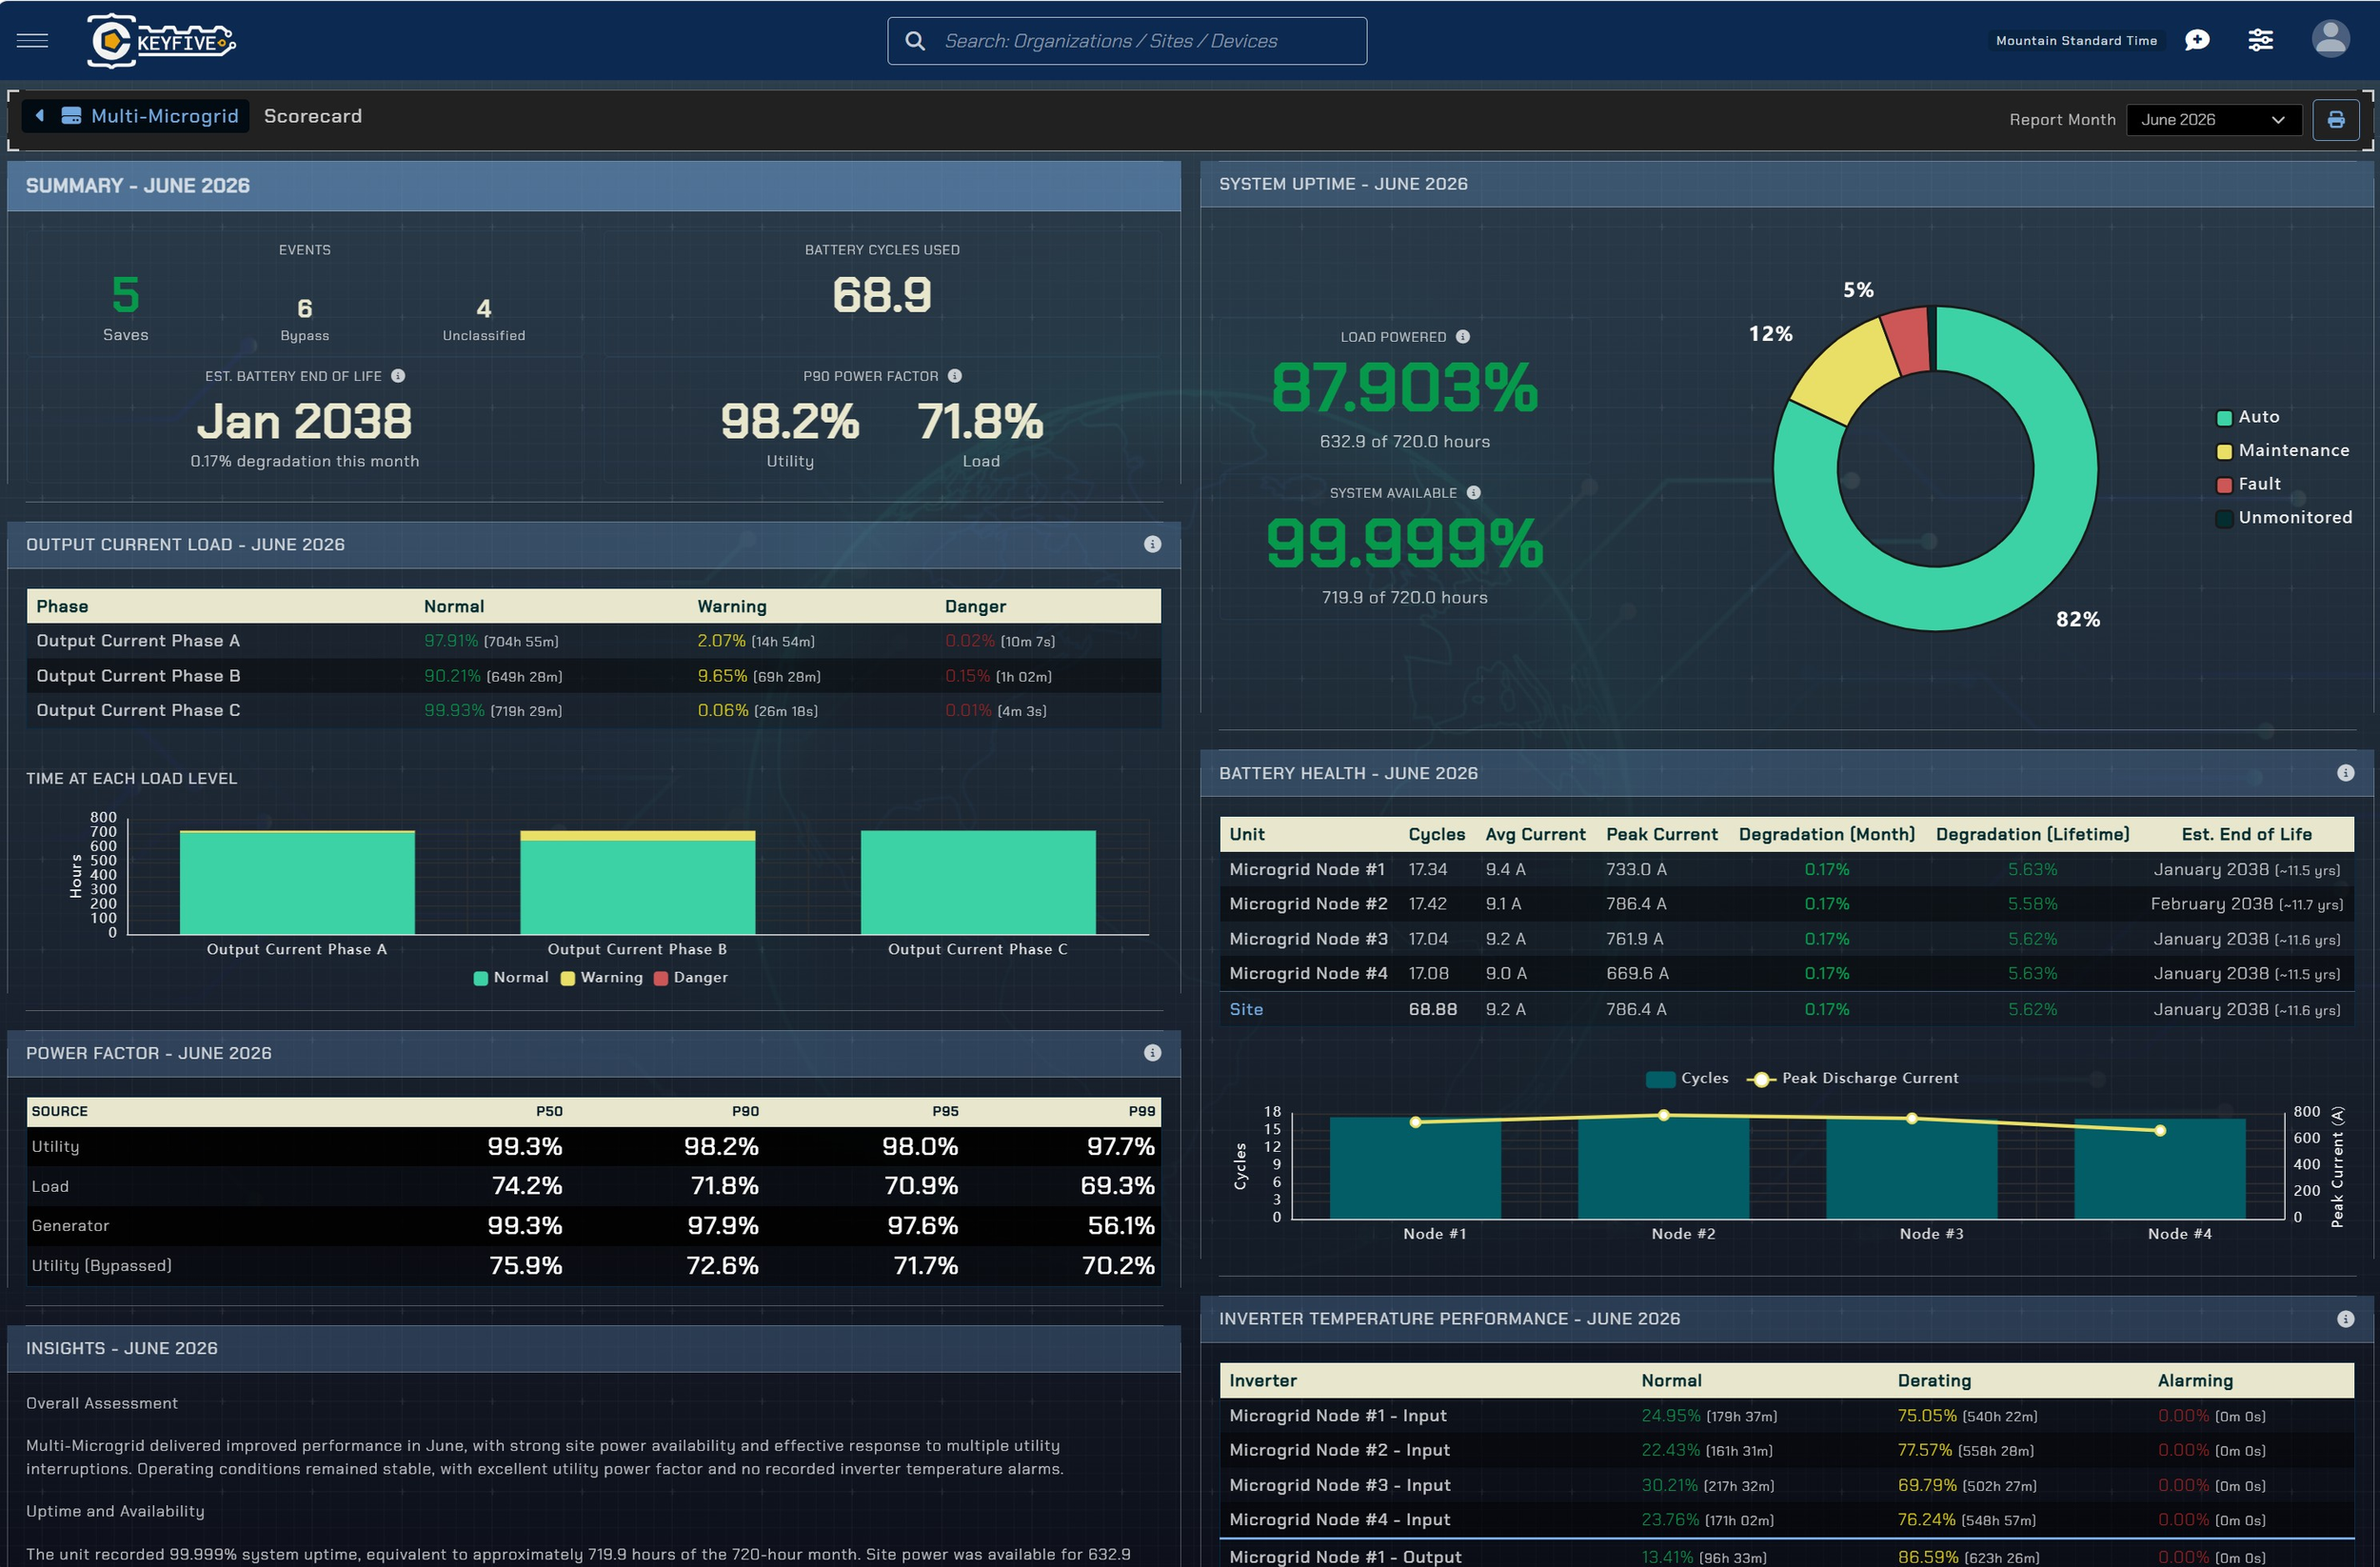The height and width of the screenshot is (1567, 2380).
Task: Open Inverter Temperature Performance info icon
Action: tap(2346, 1319)
